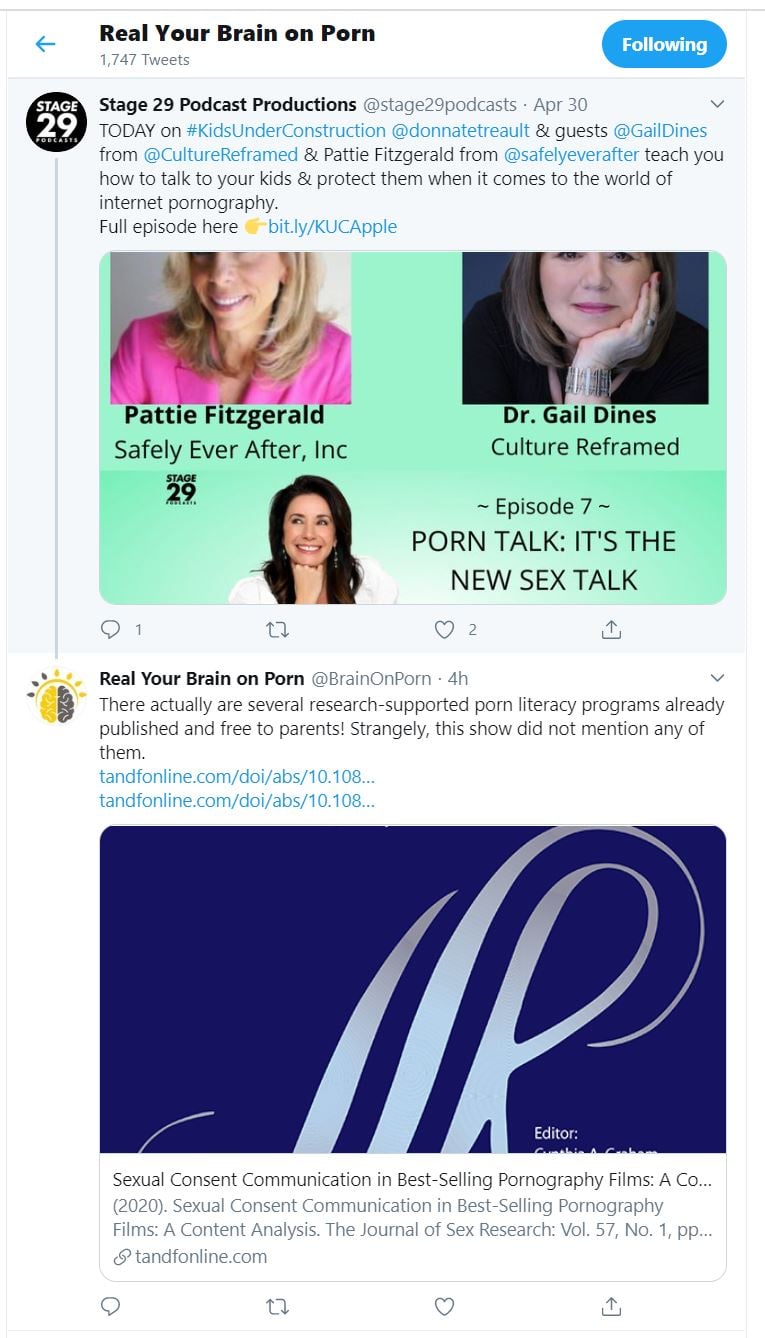The width and height of the screenshot is (765, 1338).
Task: Open the Sexual Consent Communication article card
Action: (x=413, y=1053)
